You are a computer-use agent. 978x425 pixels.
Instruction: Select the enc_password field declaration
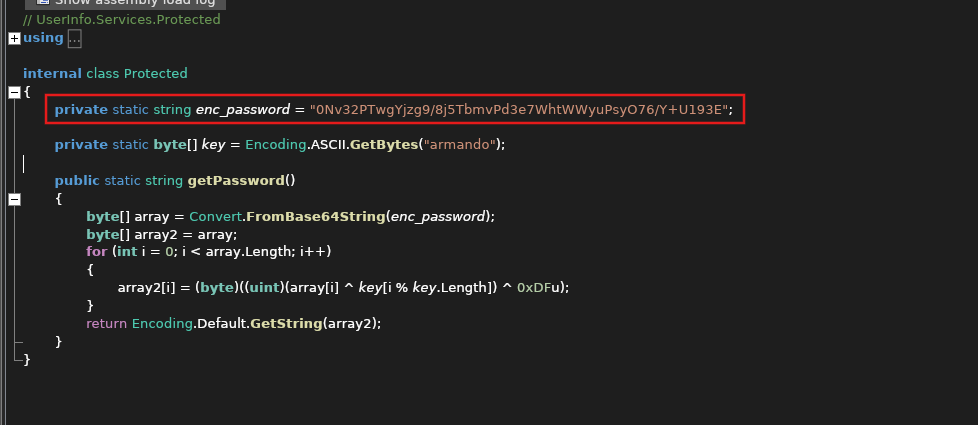[395, 110]
